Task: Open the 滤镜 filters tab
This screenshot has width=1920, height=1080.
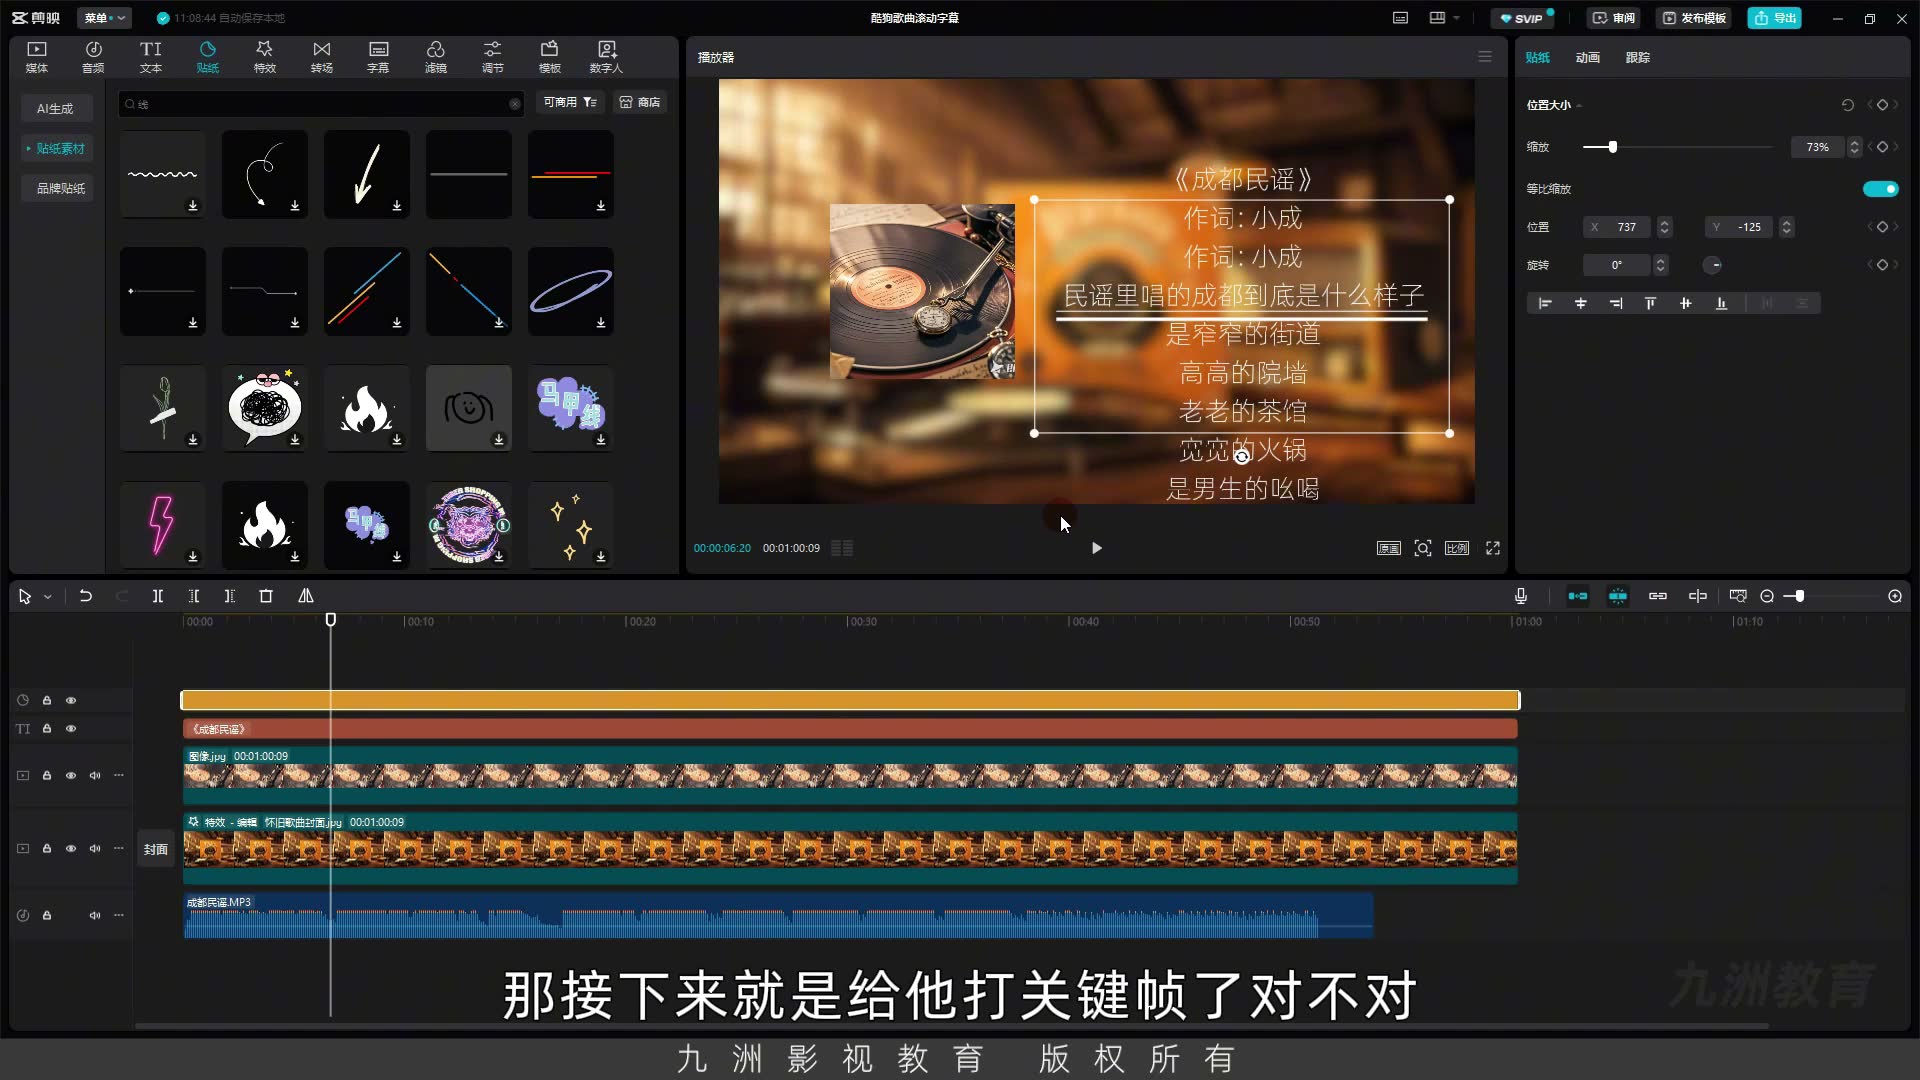Action: (435, 57)
